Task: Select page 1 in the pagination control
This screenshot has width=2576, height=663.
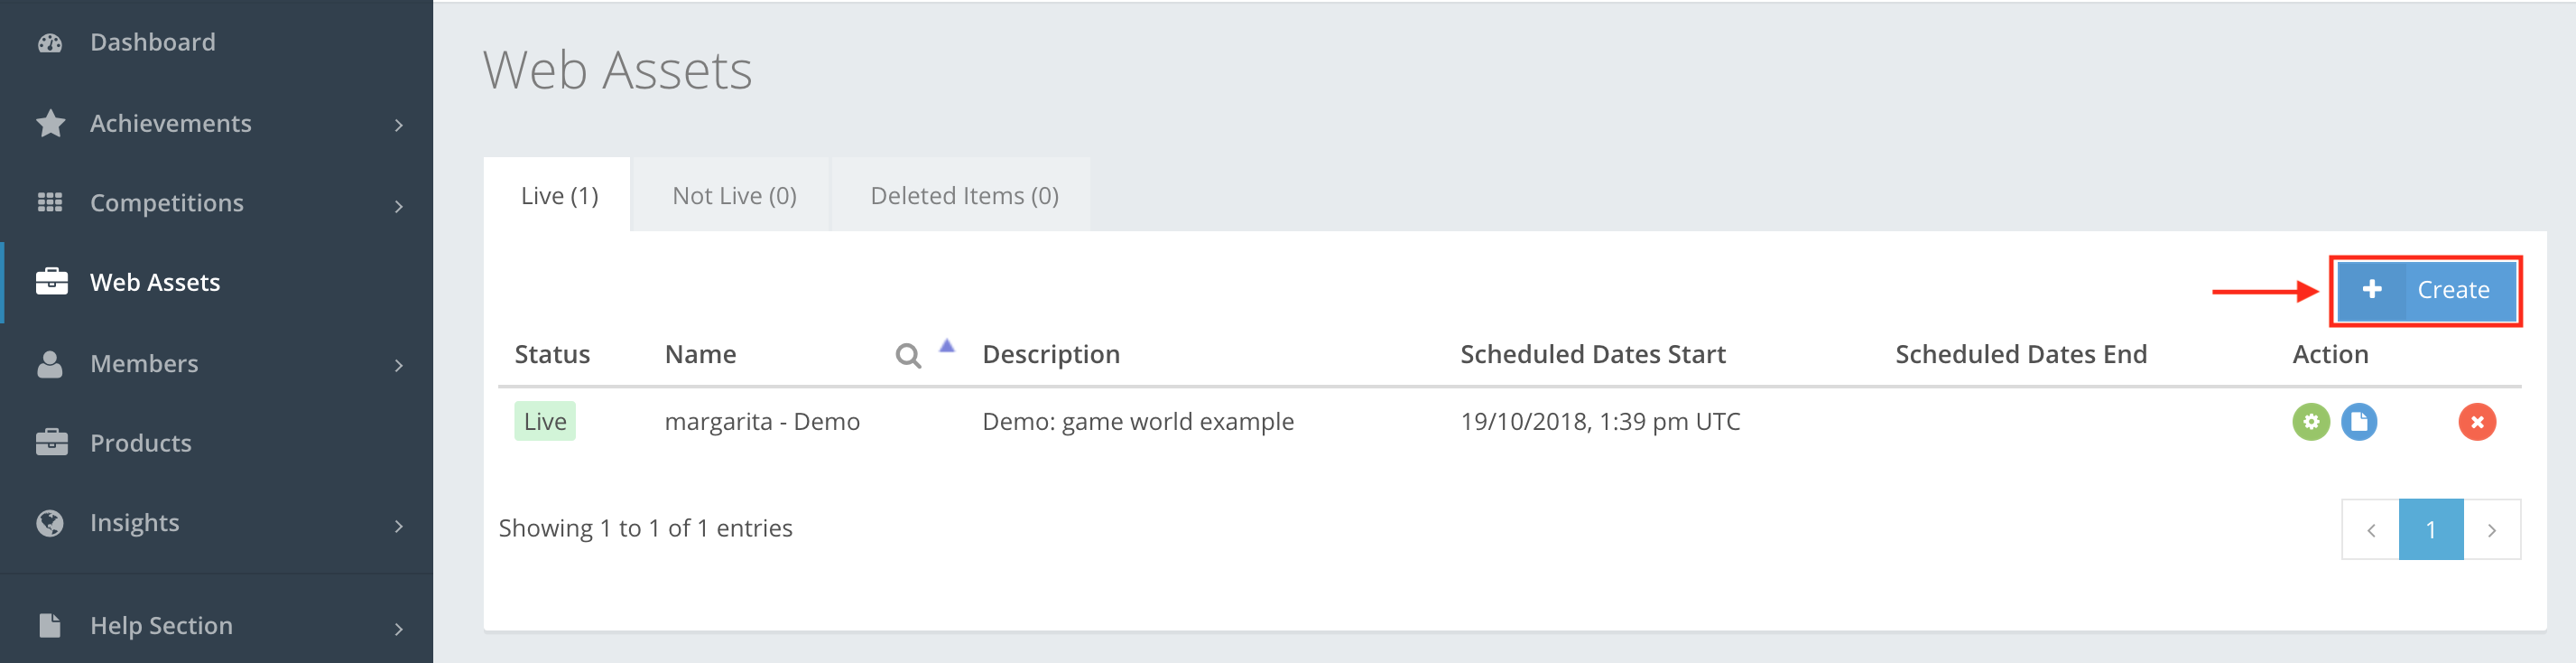Action: 2431,529
